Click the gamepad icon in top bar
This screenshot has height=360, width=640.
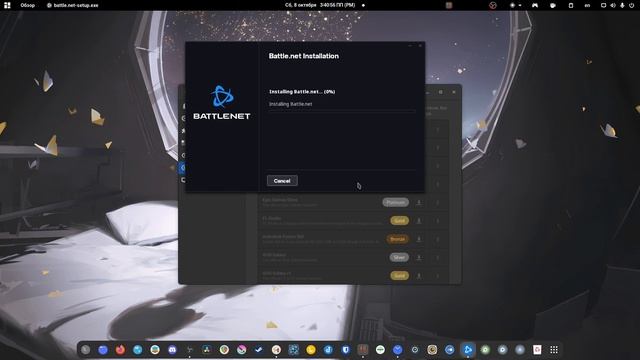(535, 5)
